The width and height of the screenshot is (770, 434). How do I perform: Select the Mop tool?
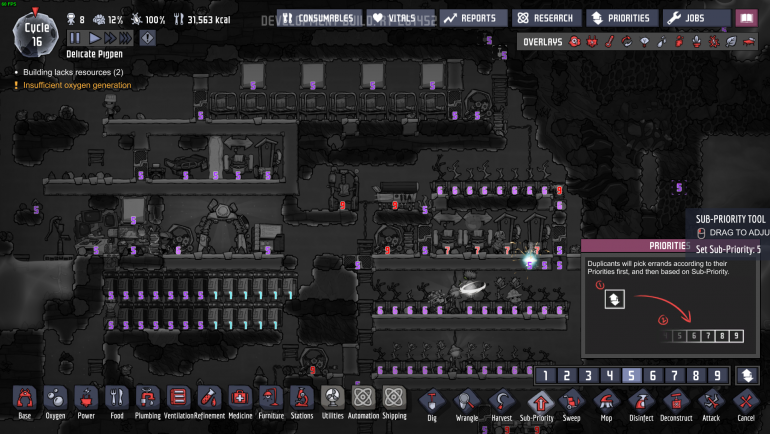[x=606, y=406]
